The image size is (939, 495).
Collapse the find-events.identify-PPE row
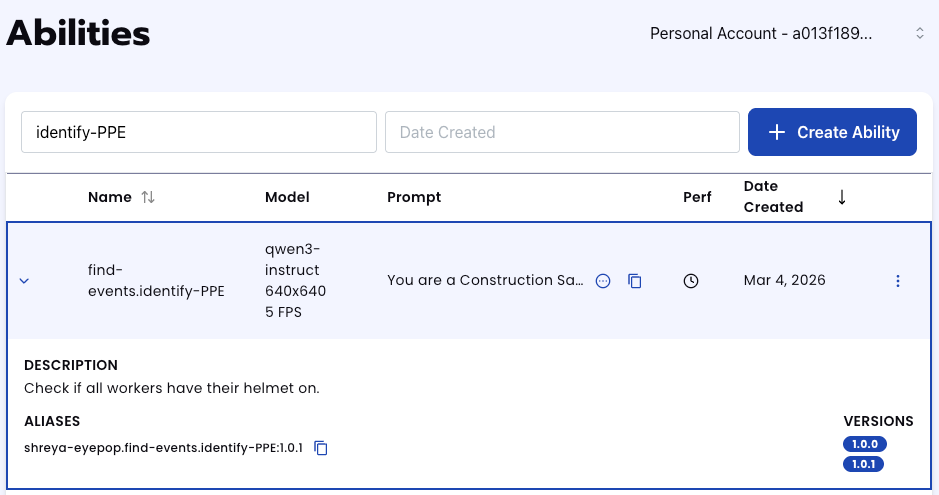coord(25,281)
